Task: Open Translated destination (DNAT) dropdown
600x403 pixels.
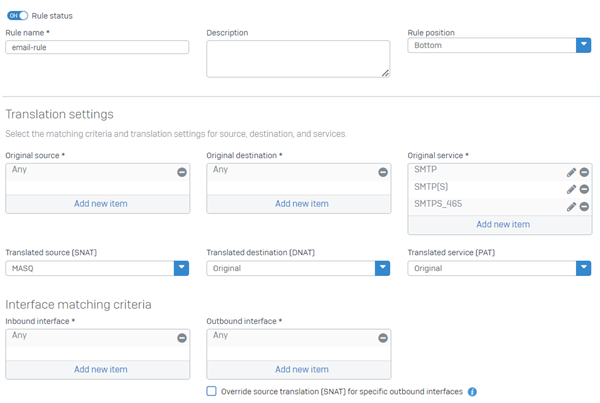Action: 382,268
